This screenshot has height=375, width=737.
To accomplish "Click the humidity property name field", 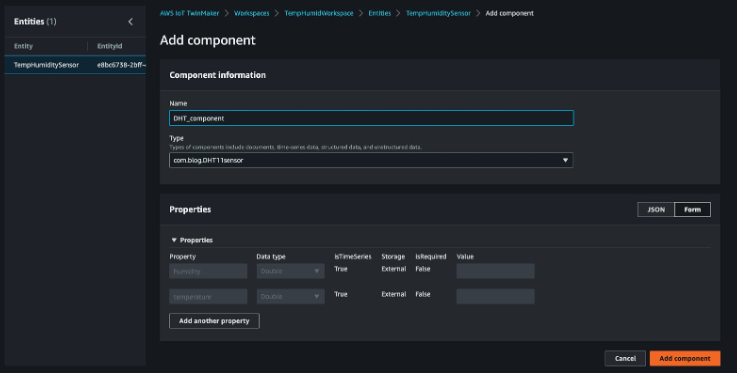I will coord(208,271).
